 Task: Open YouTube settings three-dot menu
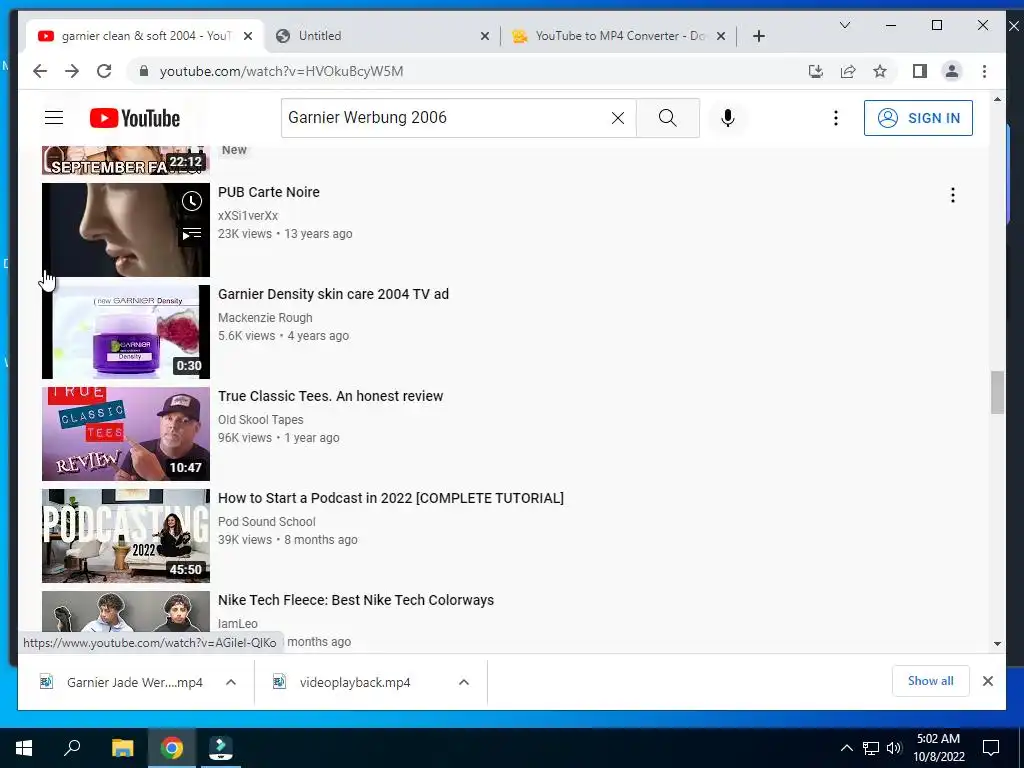pos(835,118)
